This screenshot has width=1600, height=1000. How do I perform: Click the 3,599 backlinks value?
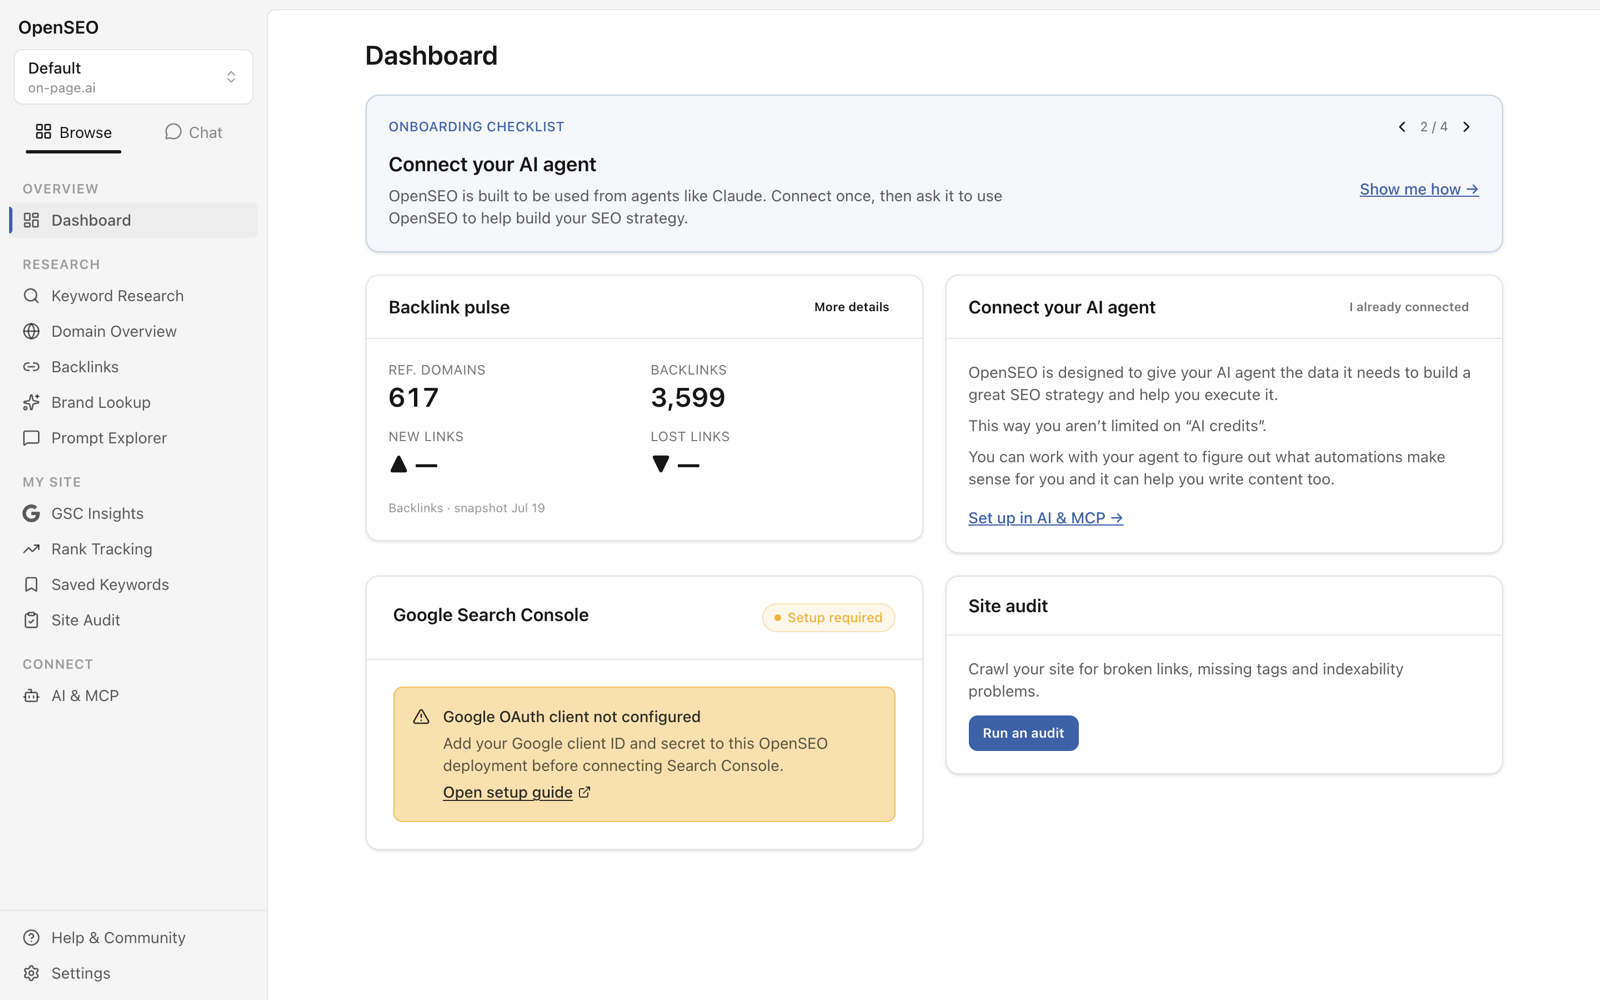pyautogui.click(x=688, y=397)
